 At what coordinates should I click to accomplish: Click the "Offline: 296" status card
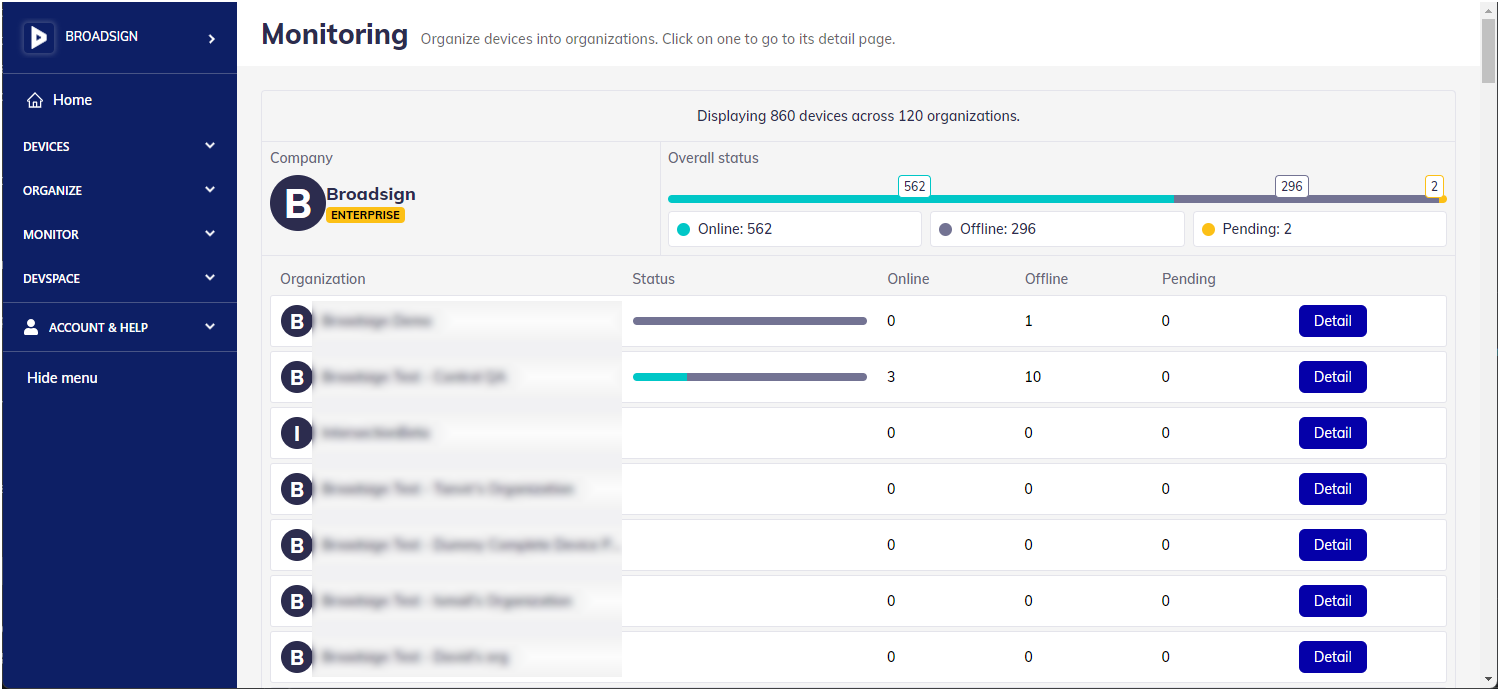pos(1057,229)
